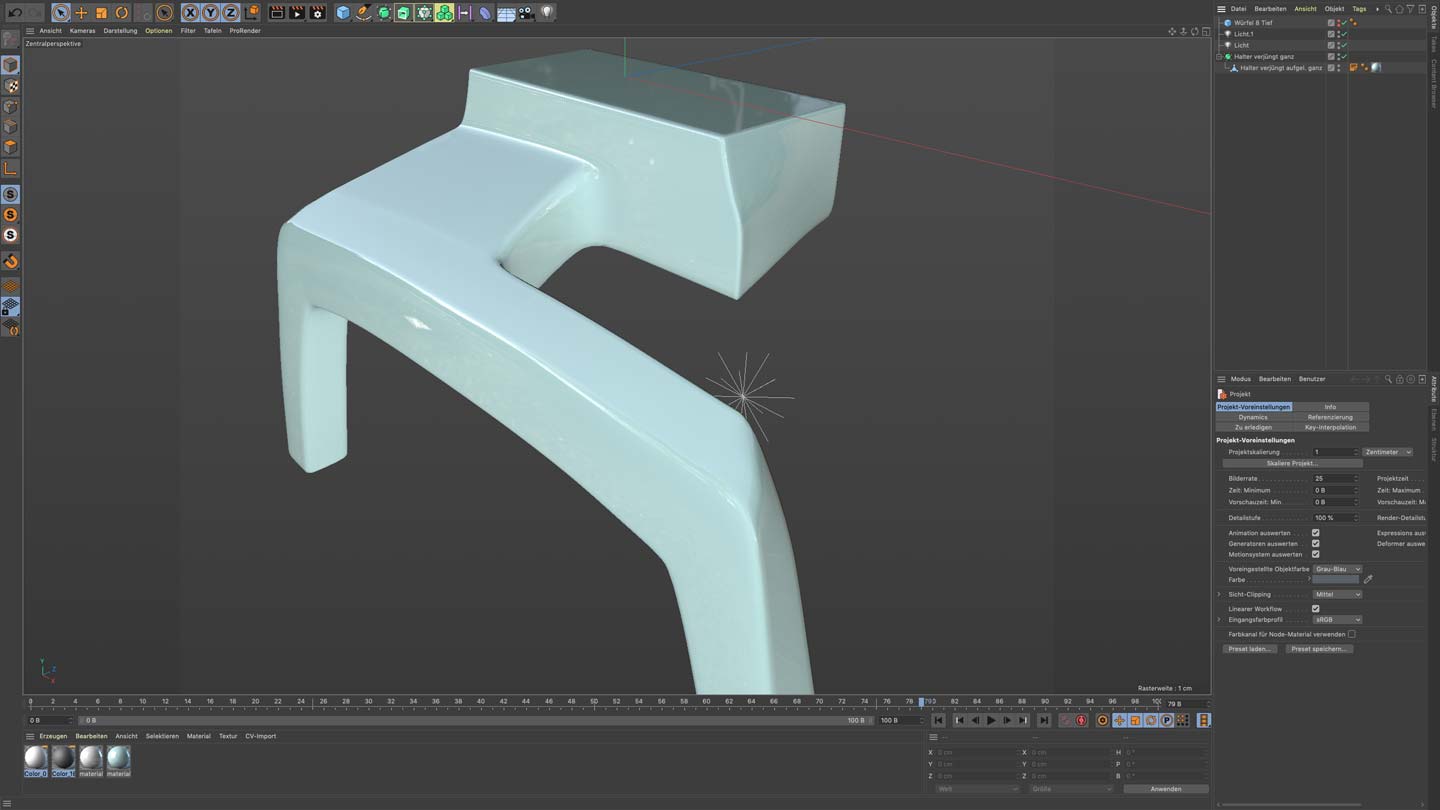This screenshot has width=1440, height=810.
Task: Activate the Move tool in top toolbar
Action: tap(81, 13)
